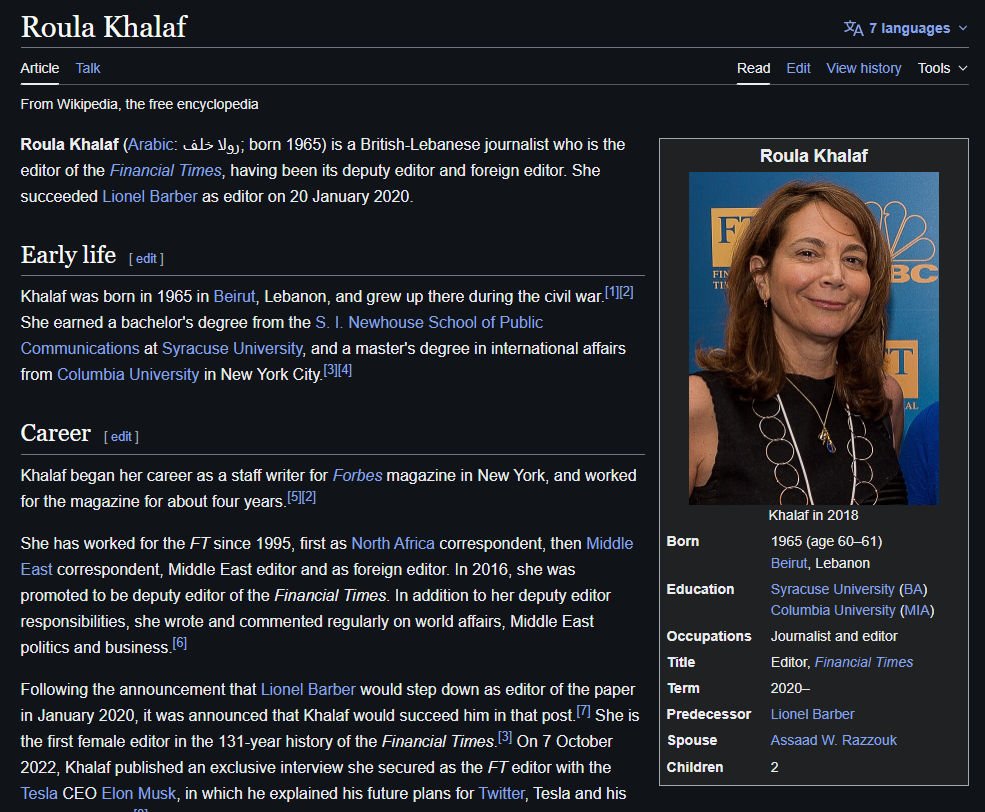This screenshot has width=985, height=812.
Task: Open Lionel Barber predecessor link in infobox
Action: pyautogui.click(x=812, y=714)
